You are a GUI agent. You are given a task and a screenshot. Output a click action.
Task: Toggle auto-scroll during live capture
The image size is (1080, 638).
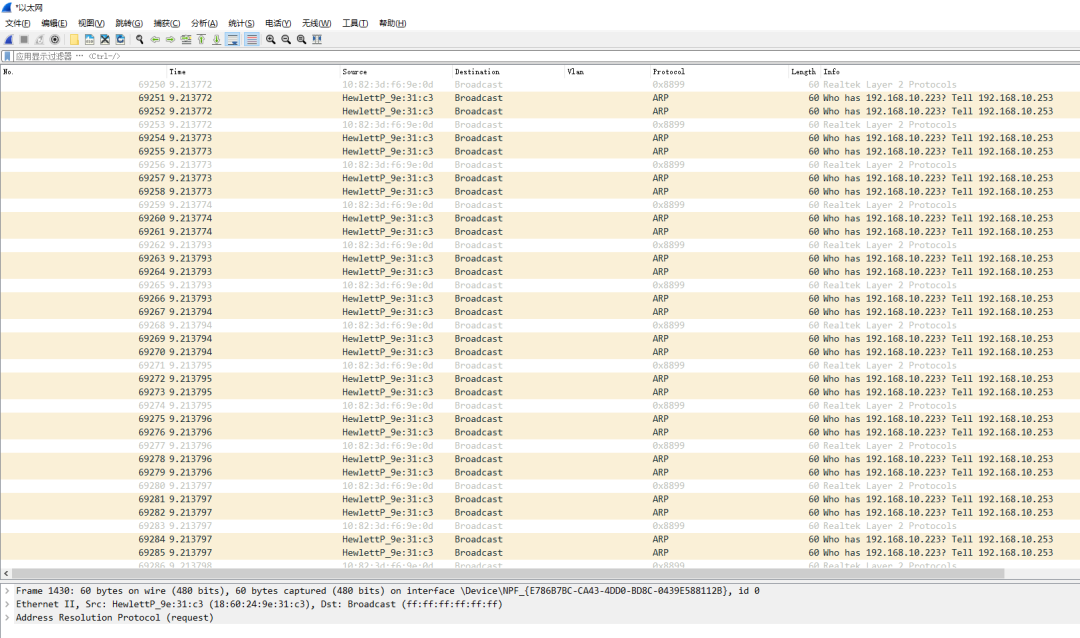[233, 40]
